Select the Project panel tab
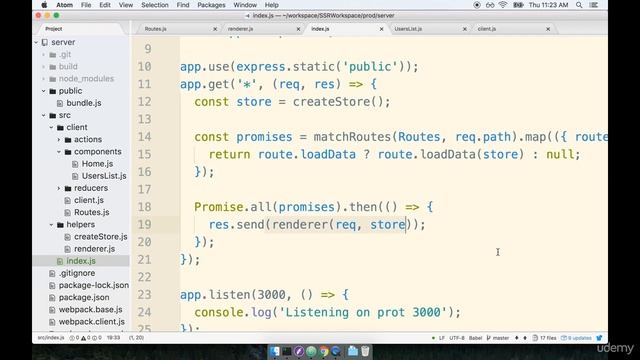The height and width of the screenshot is (360, 640). [54, 29]
